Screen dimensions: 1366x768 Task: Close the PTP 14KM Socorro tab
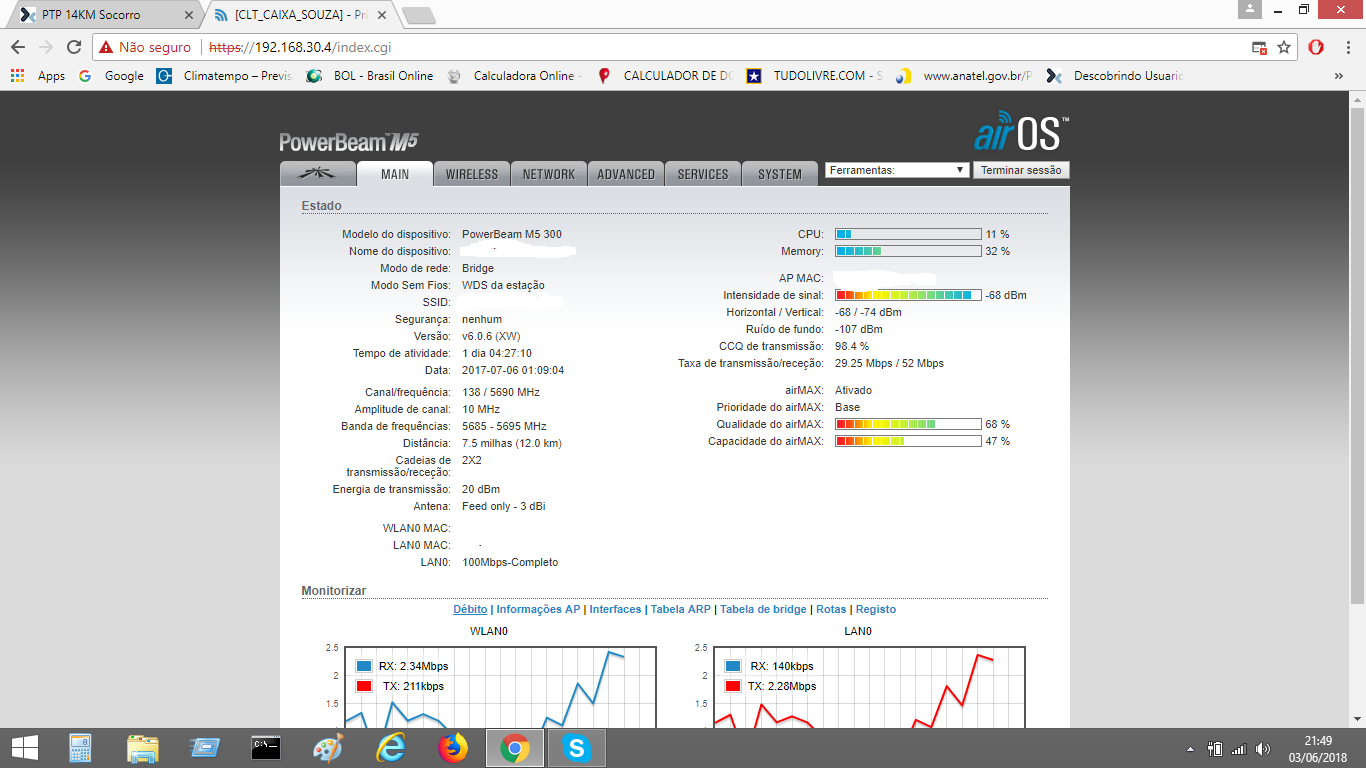(x=189, y=15)
